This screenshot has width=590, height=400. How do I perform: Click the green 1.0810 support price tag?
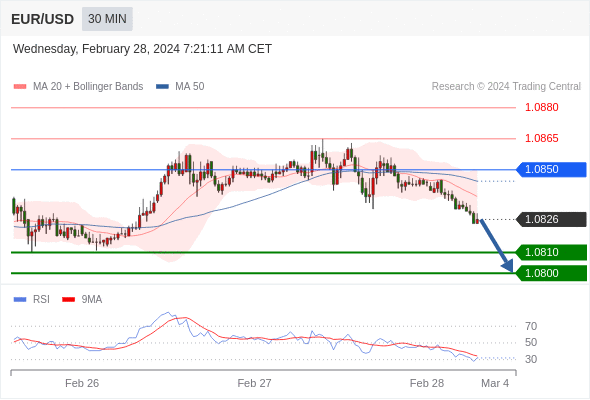[551, 252]
